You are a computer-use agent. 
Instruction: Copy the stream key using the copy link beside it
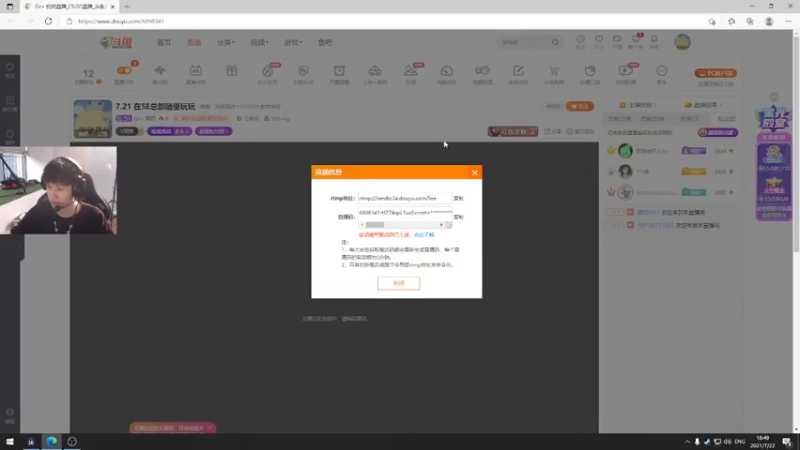(x=458, y=217)
